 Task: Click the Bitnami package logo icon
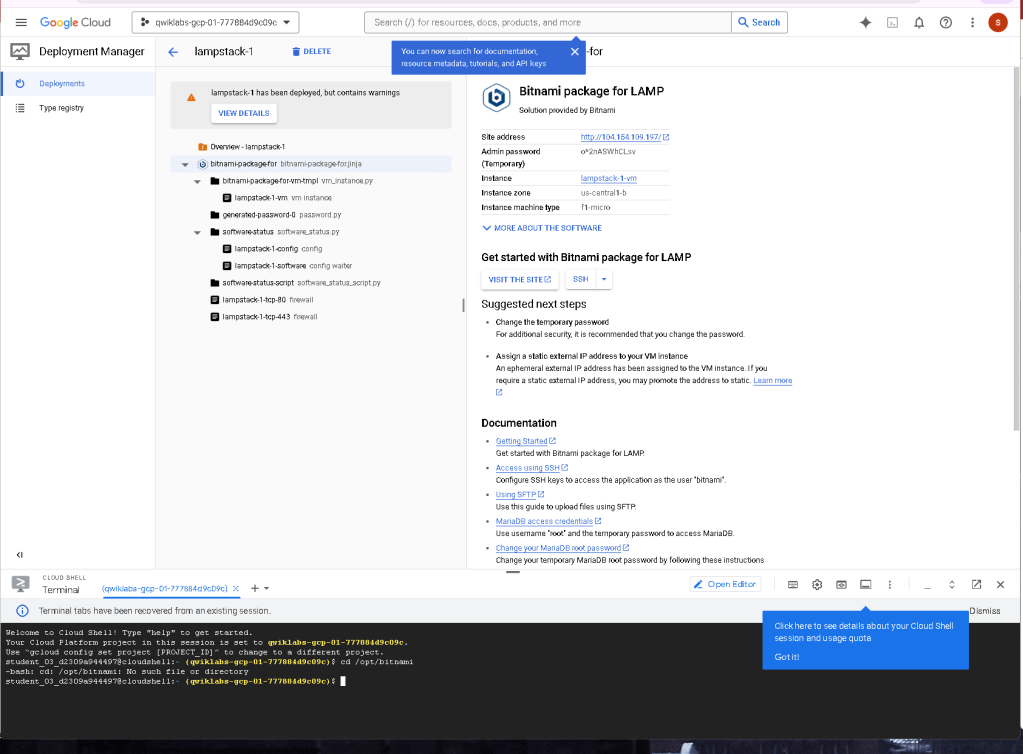point(496,98)
